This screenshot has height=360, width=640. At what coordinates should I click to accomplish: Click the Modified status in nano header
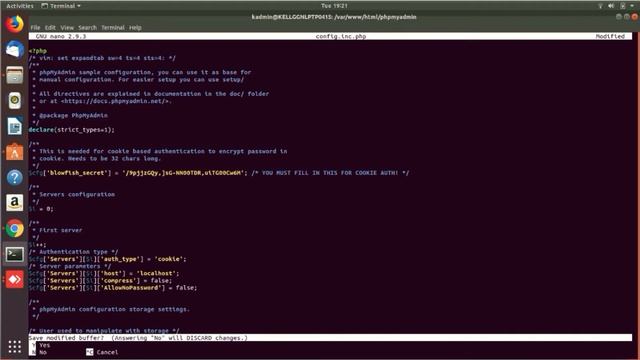(x=610, y=36)
